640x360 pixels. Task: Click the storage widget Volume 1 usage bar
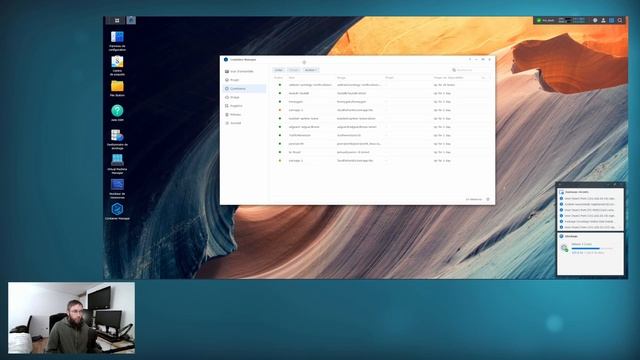tap(592, 248)
